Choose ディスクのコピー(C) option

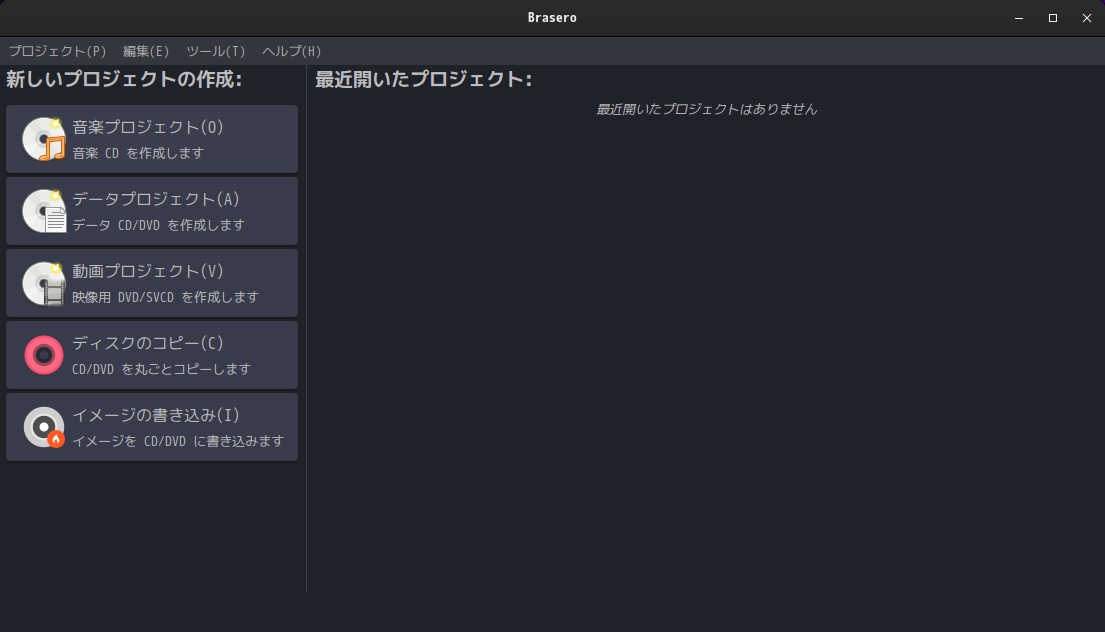[152, 355]
